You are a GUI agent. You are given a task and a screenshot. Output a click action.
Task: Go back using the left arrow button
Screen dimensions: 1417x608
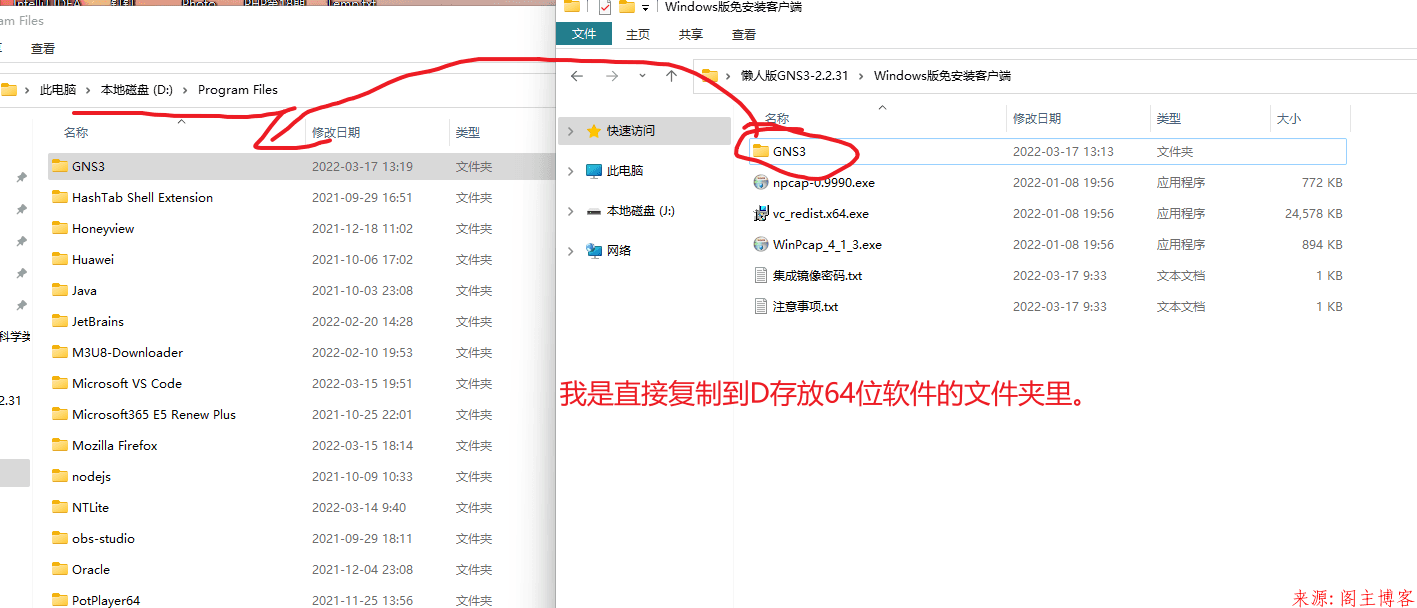576,75
